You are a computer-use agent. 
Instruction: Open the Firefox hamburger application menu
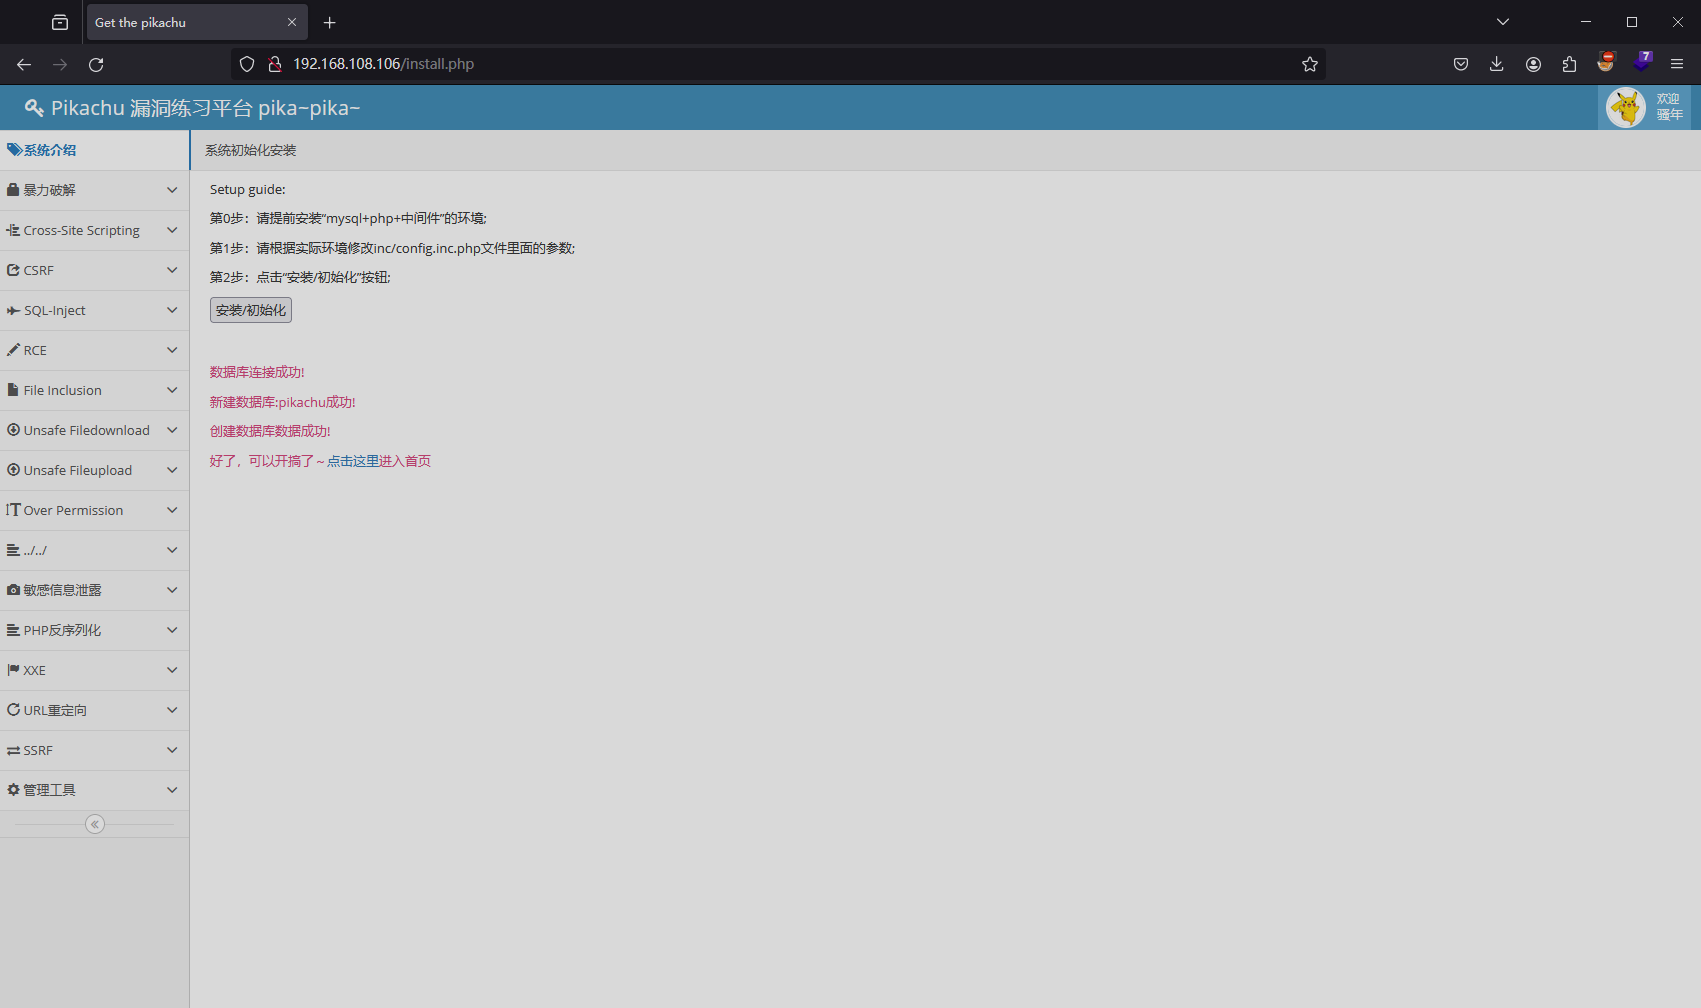(x=1677, y=64)
